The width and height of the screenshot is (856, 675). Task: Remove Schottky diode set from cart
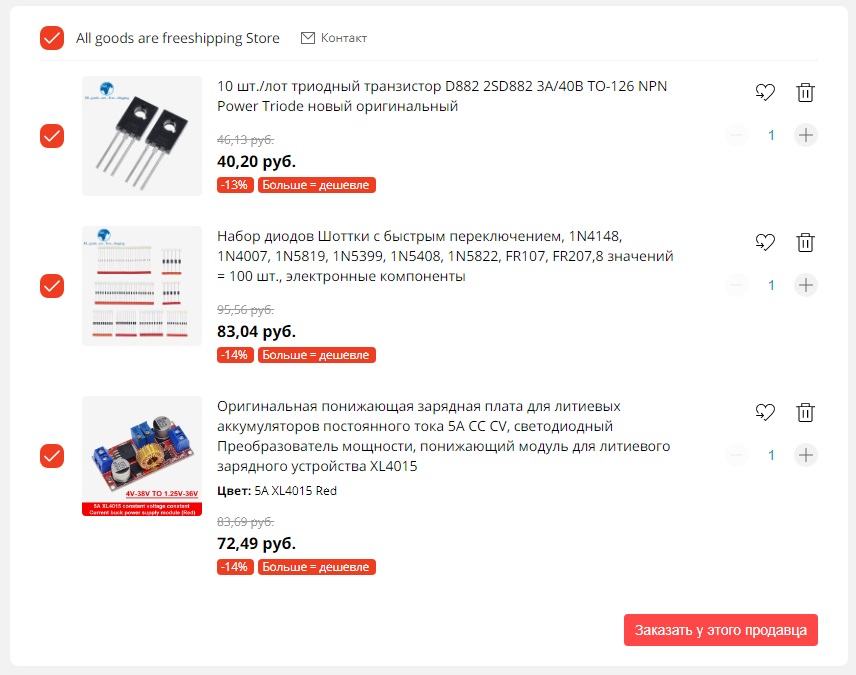805,242
